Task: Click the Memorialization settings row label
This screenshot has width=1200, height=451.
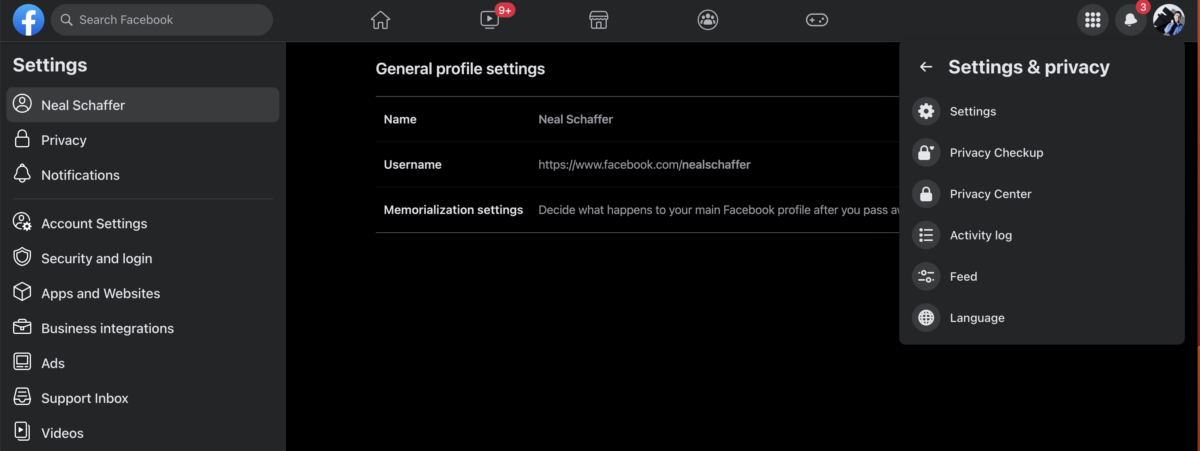Action: click(453, 210)
